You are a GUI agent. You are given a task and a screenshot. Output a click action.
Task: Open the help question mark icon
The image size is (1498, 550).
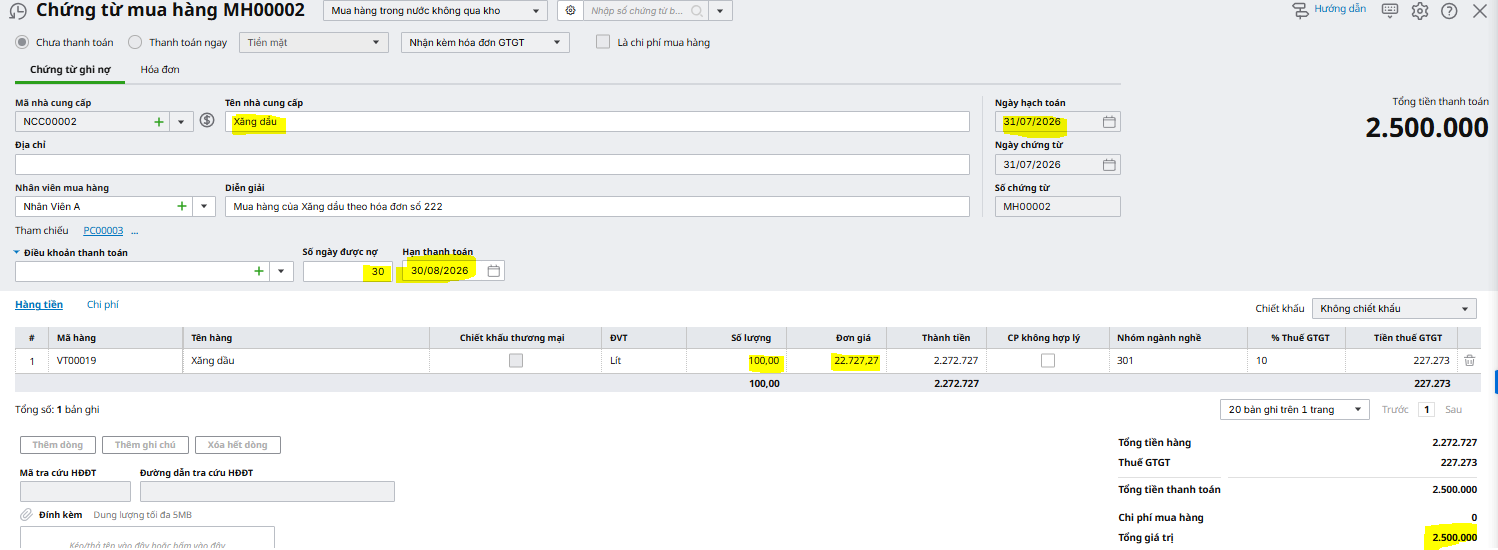click(1449, 11)
